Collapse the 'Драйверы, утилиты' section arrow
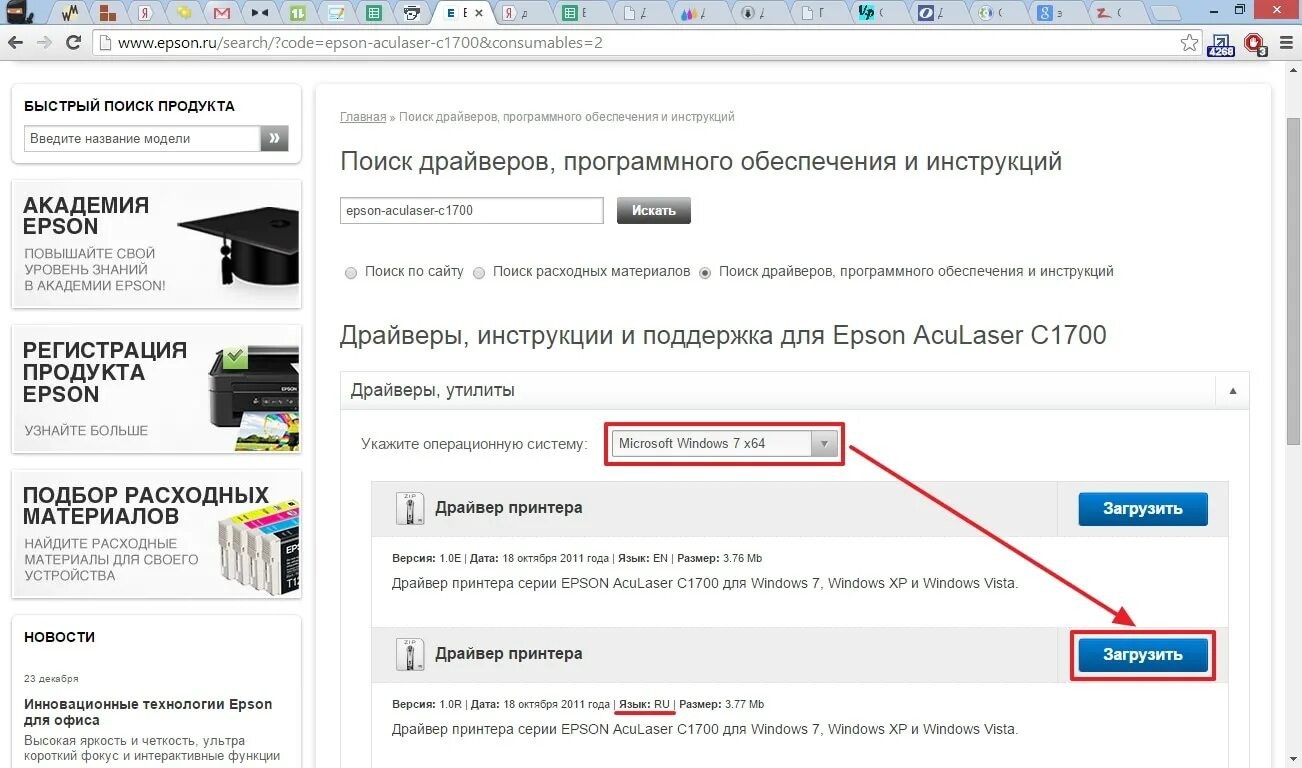 click(1232, 391)
